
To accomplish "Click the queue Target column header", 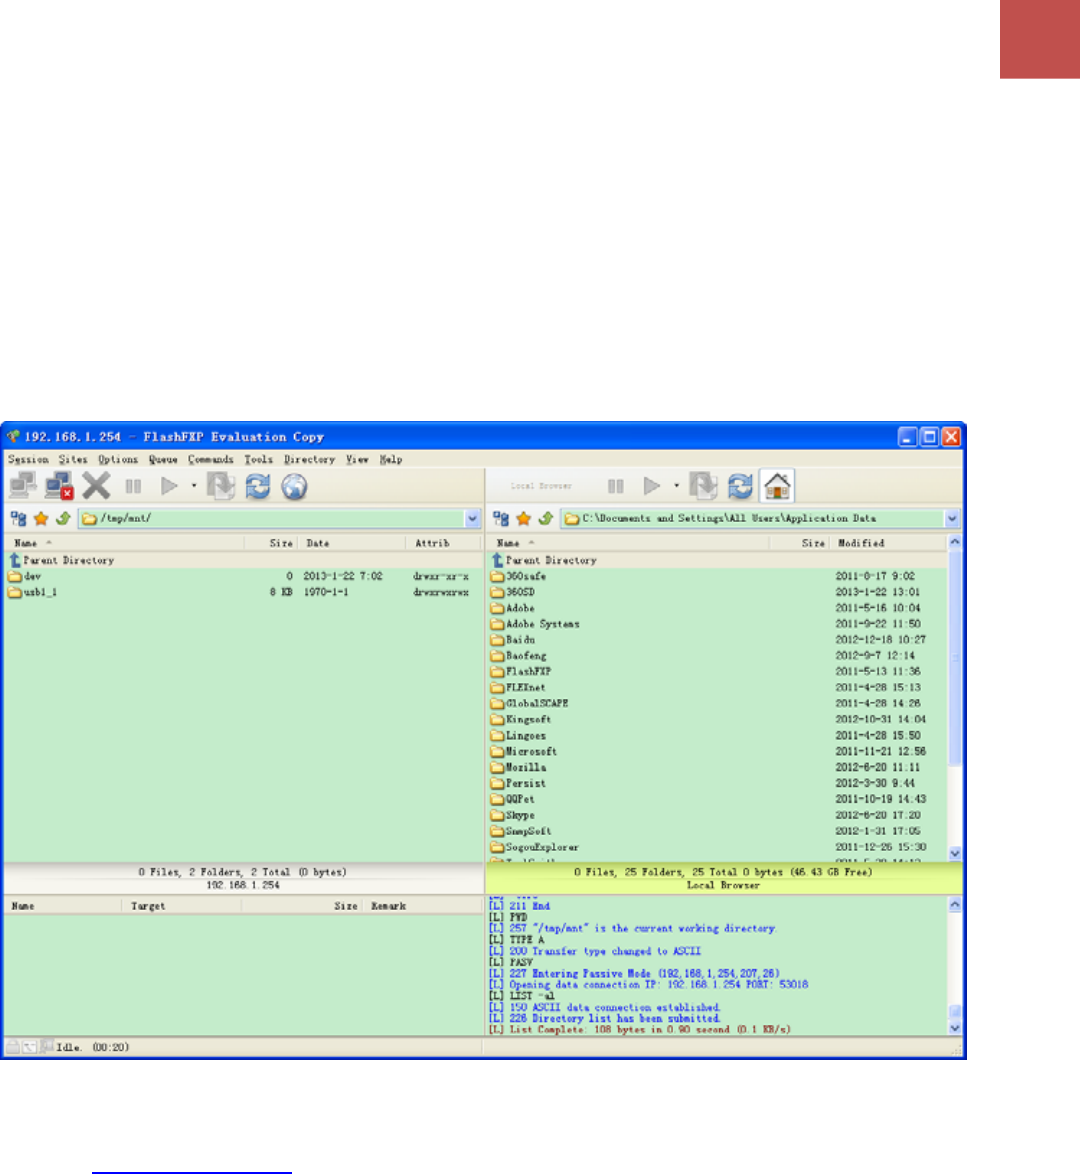I will (x=181, y=906).
